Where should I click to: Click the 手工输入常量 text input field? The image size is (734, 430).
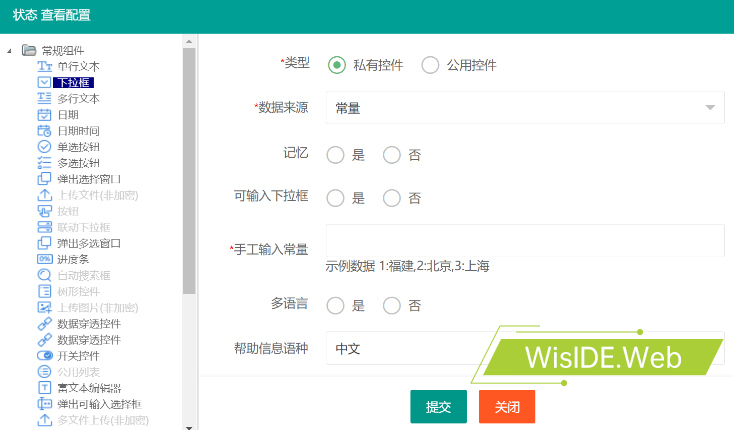524,241
